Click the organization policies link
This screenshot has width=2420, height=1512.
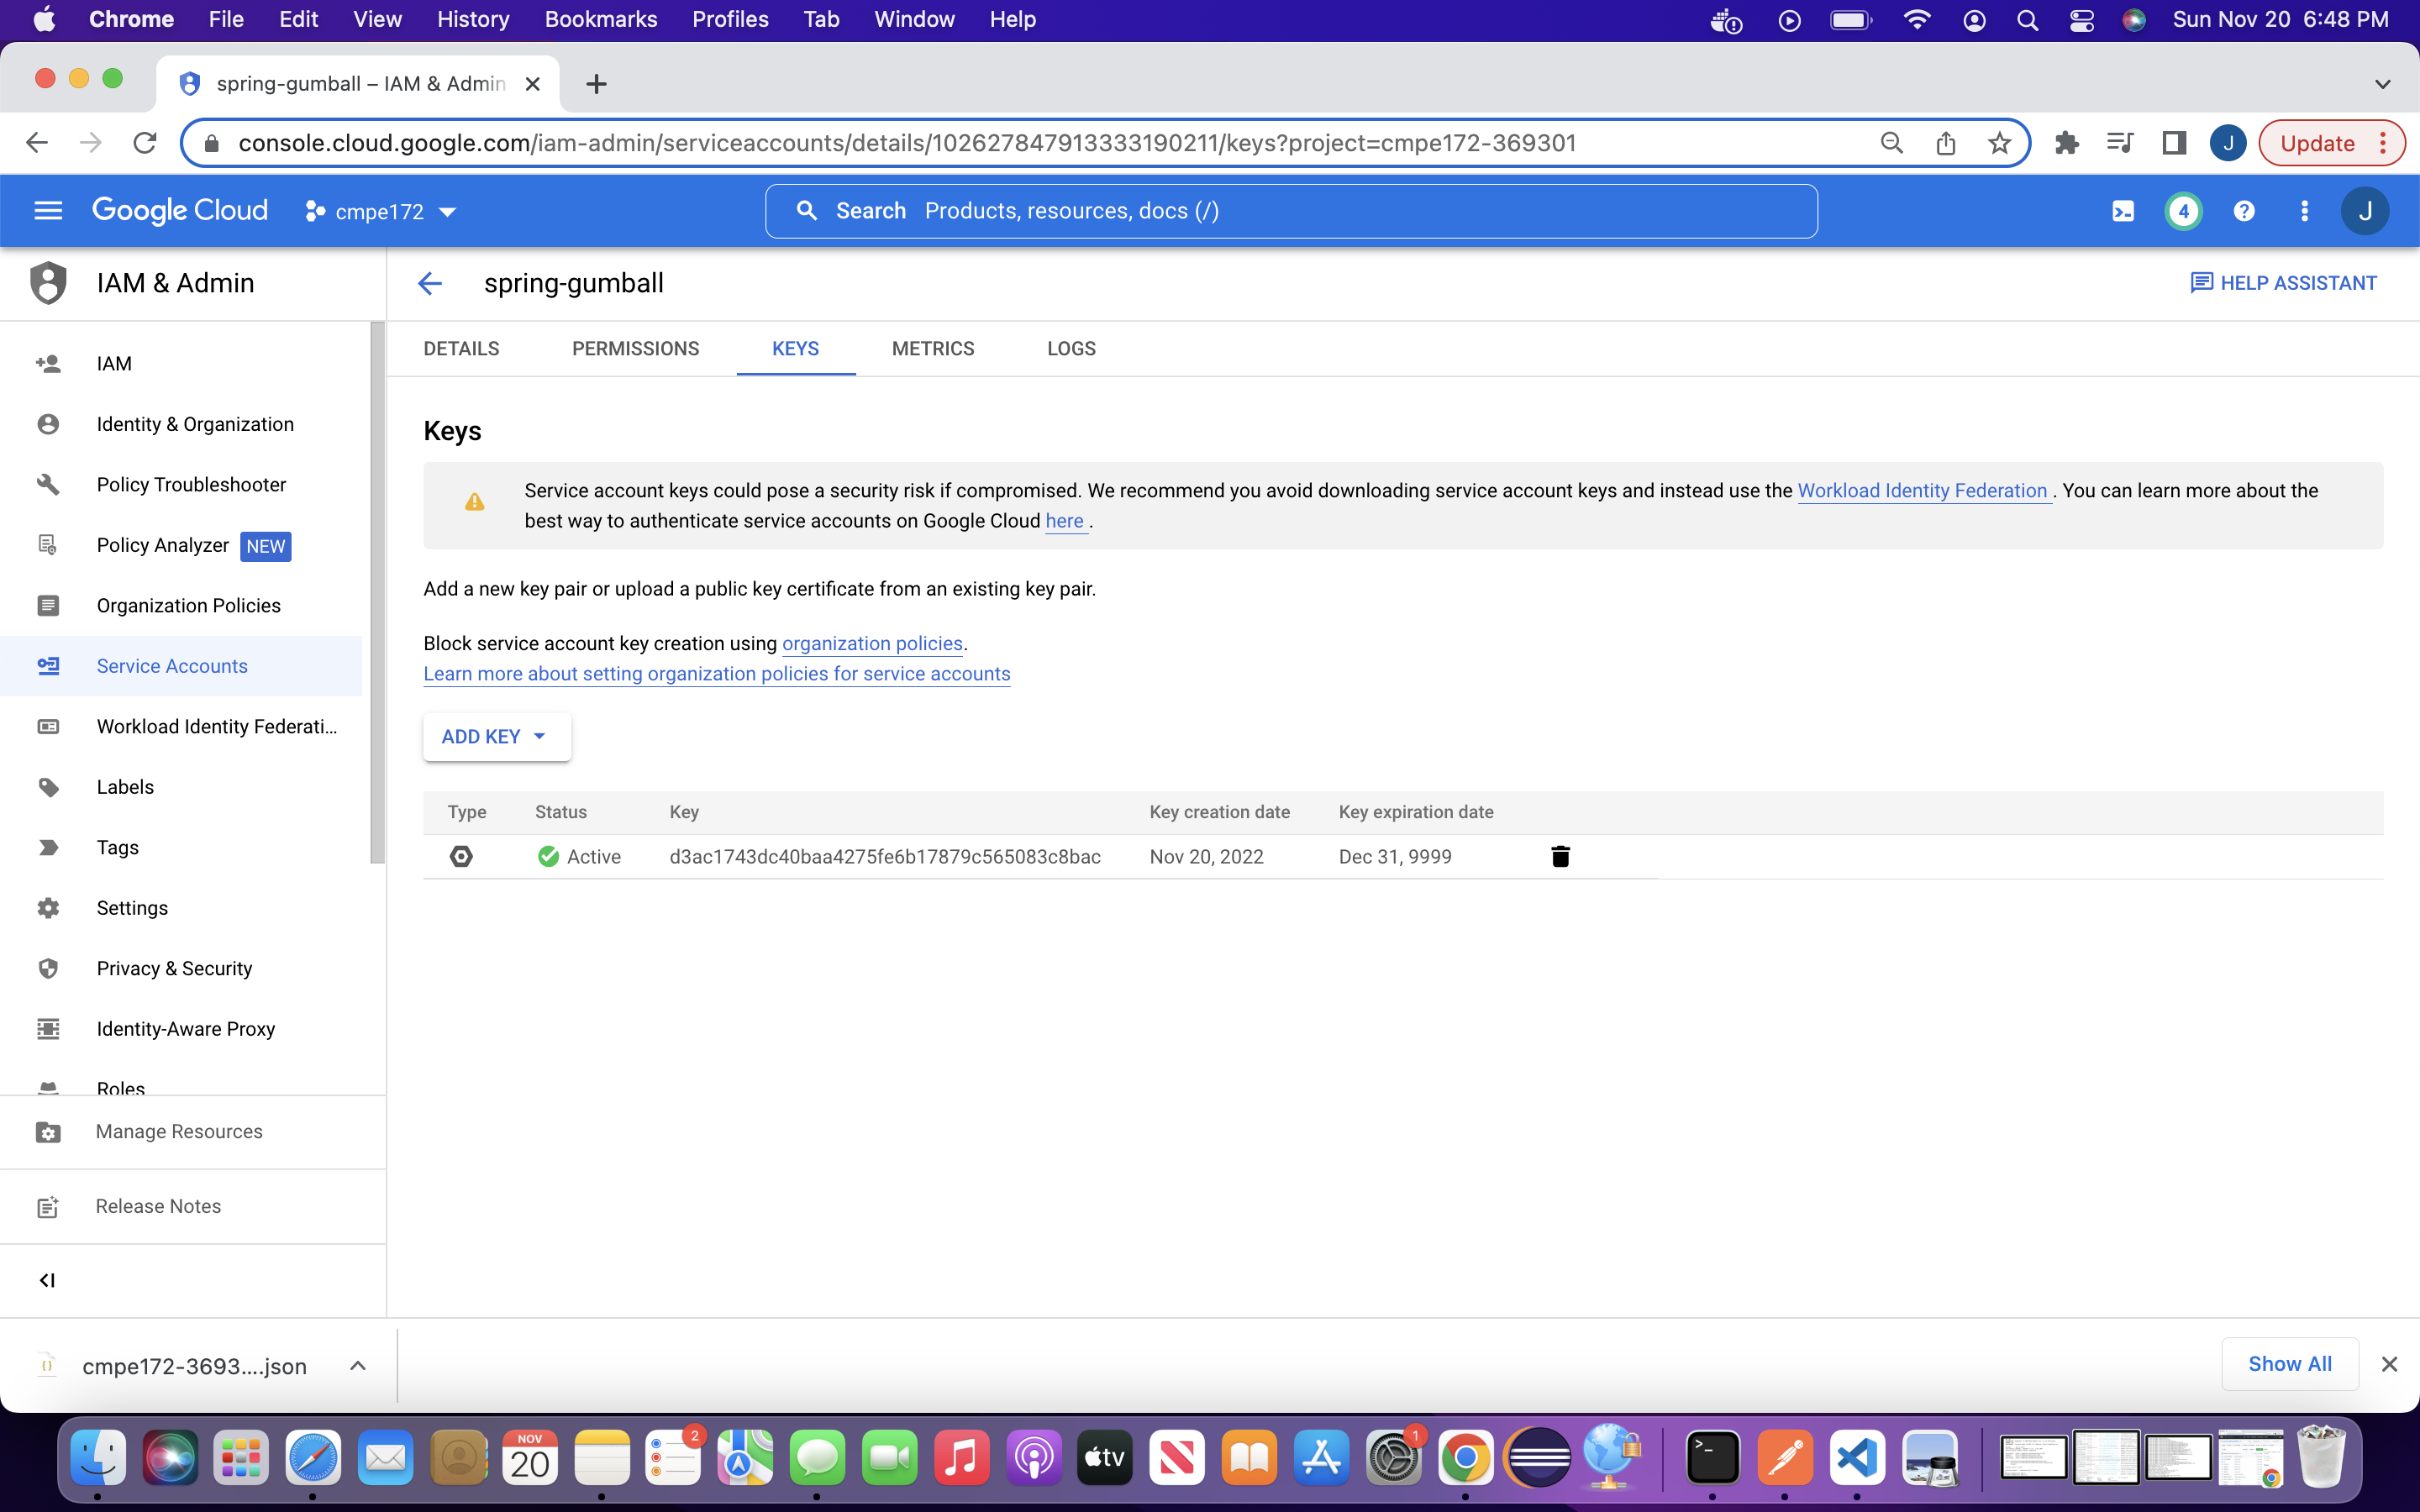[871, 644]
